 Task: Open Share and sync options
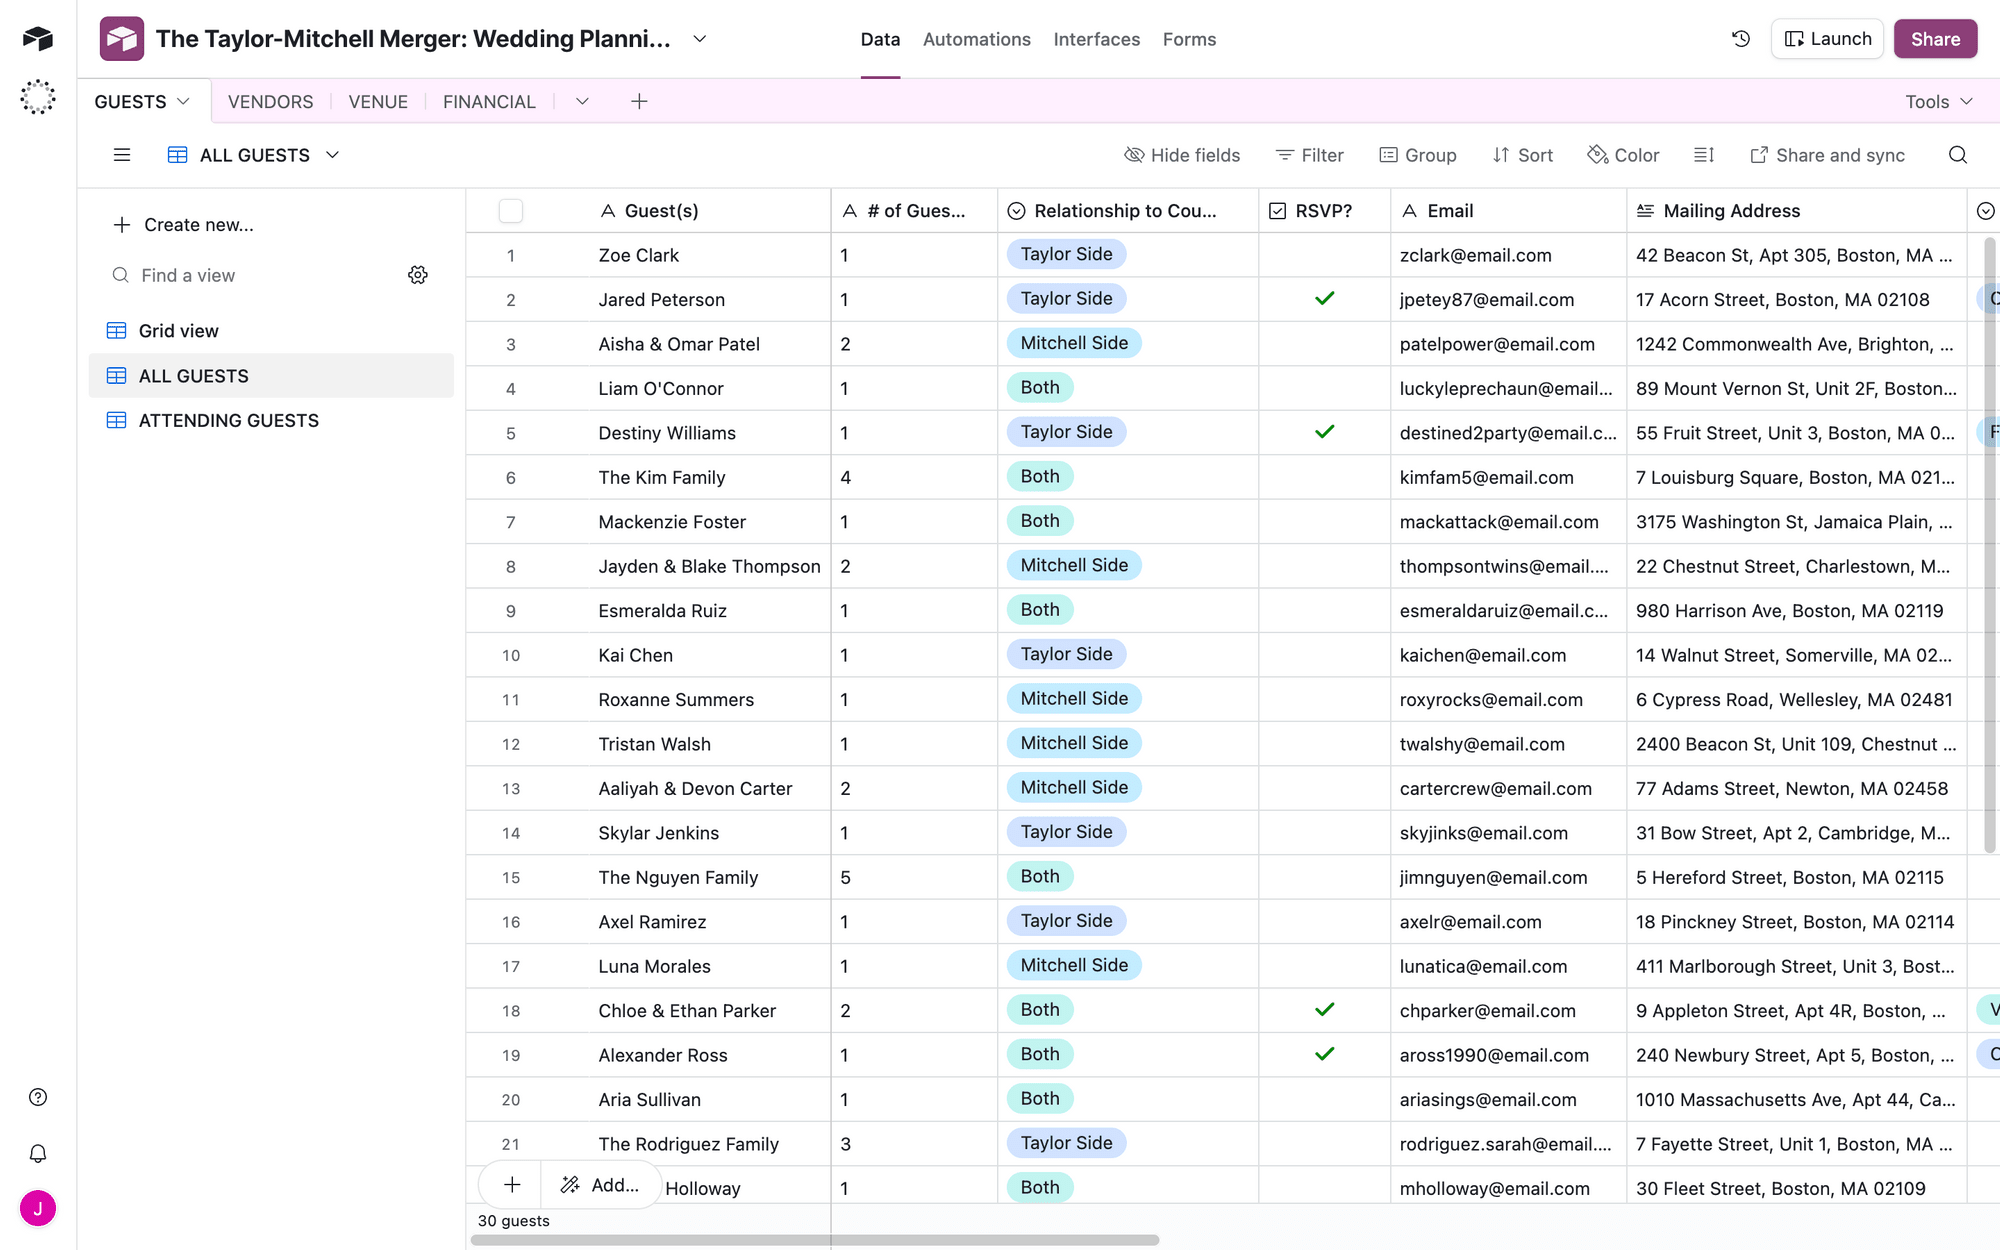pos(1827,155)
